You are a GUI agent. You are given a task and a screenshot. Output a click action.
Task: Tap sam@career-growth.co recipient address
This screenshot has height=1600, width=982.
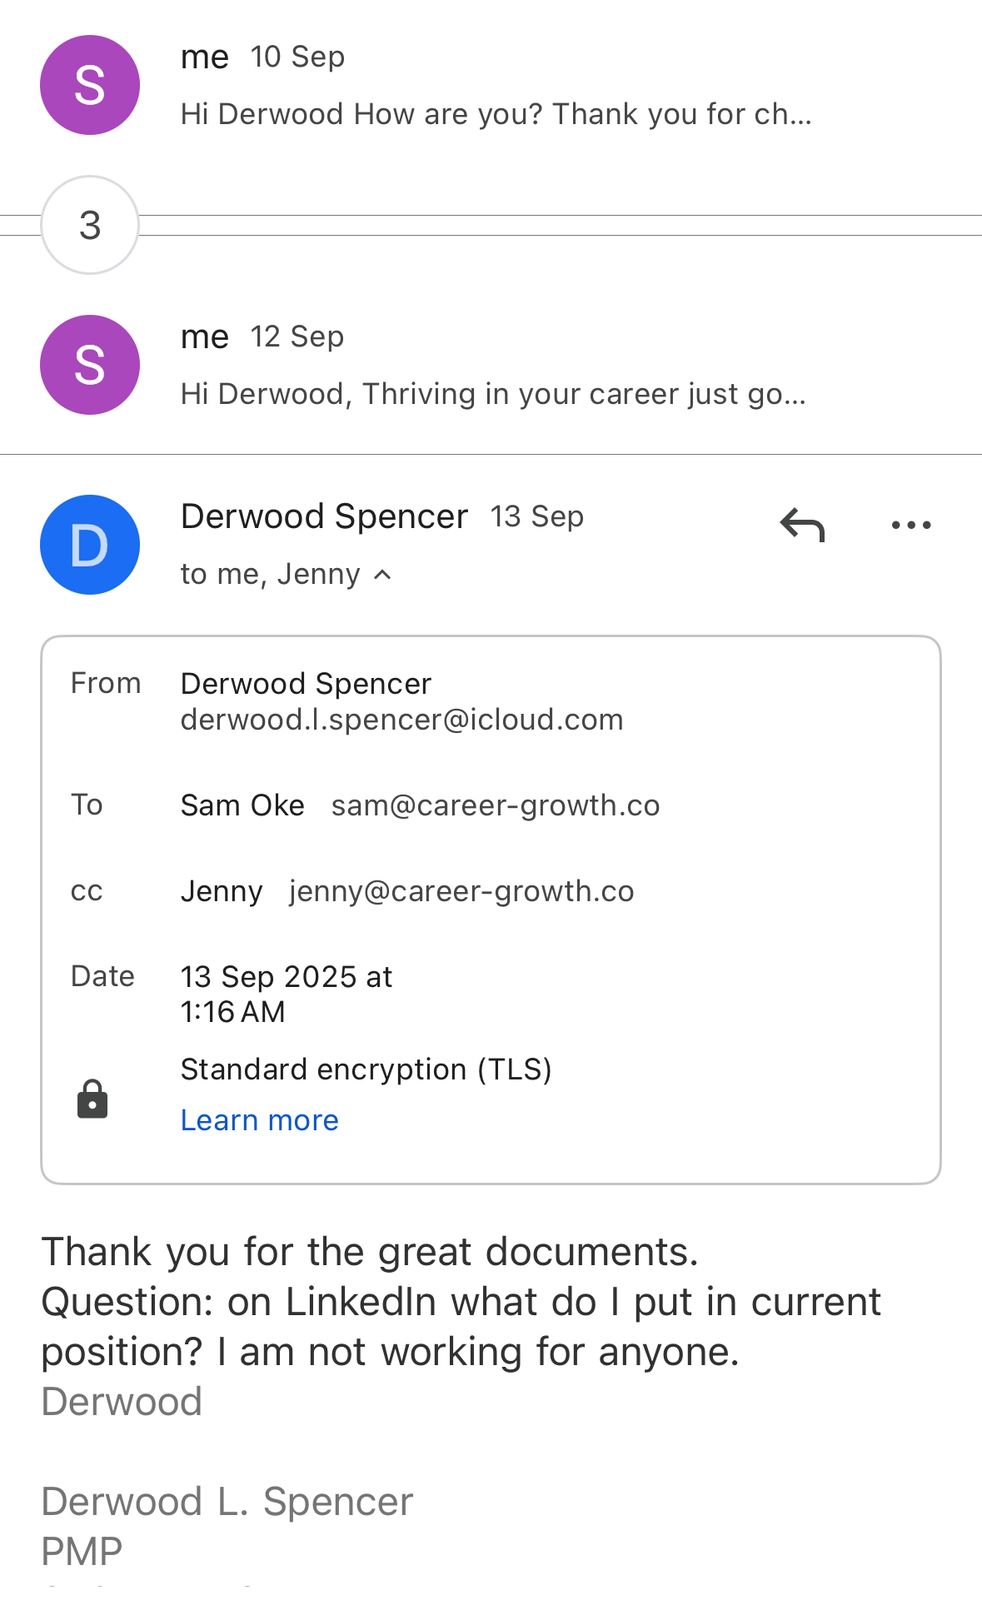click(495, 806)
